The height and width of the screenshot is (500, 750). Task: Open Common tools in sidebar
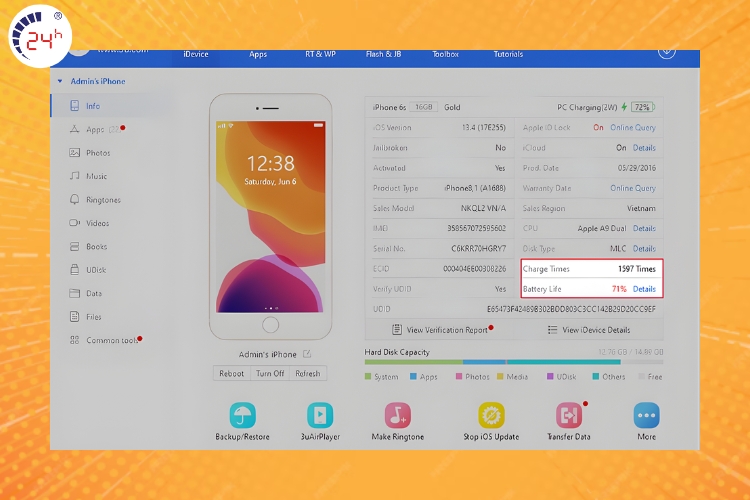pos(111,340)
